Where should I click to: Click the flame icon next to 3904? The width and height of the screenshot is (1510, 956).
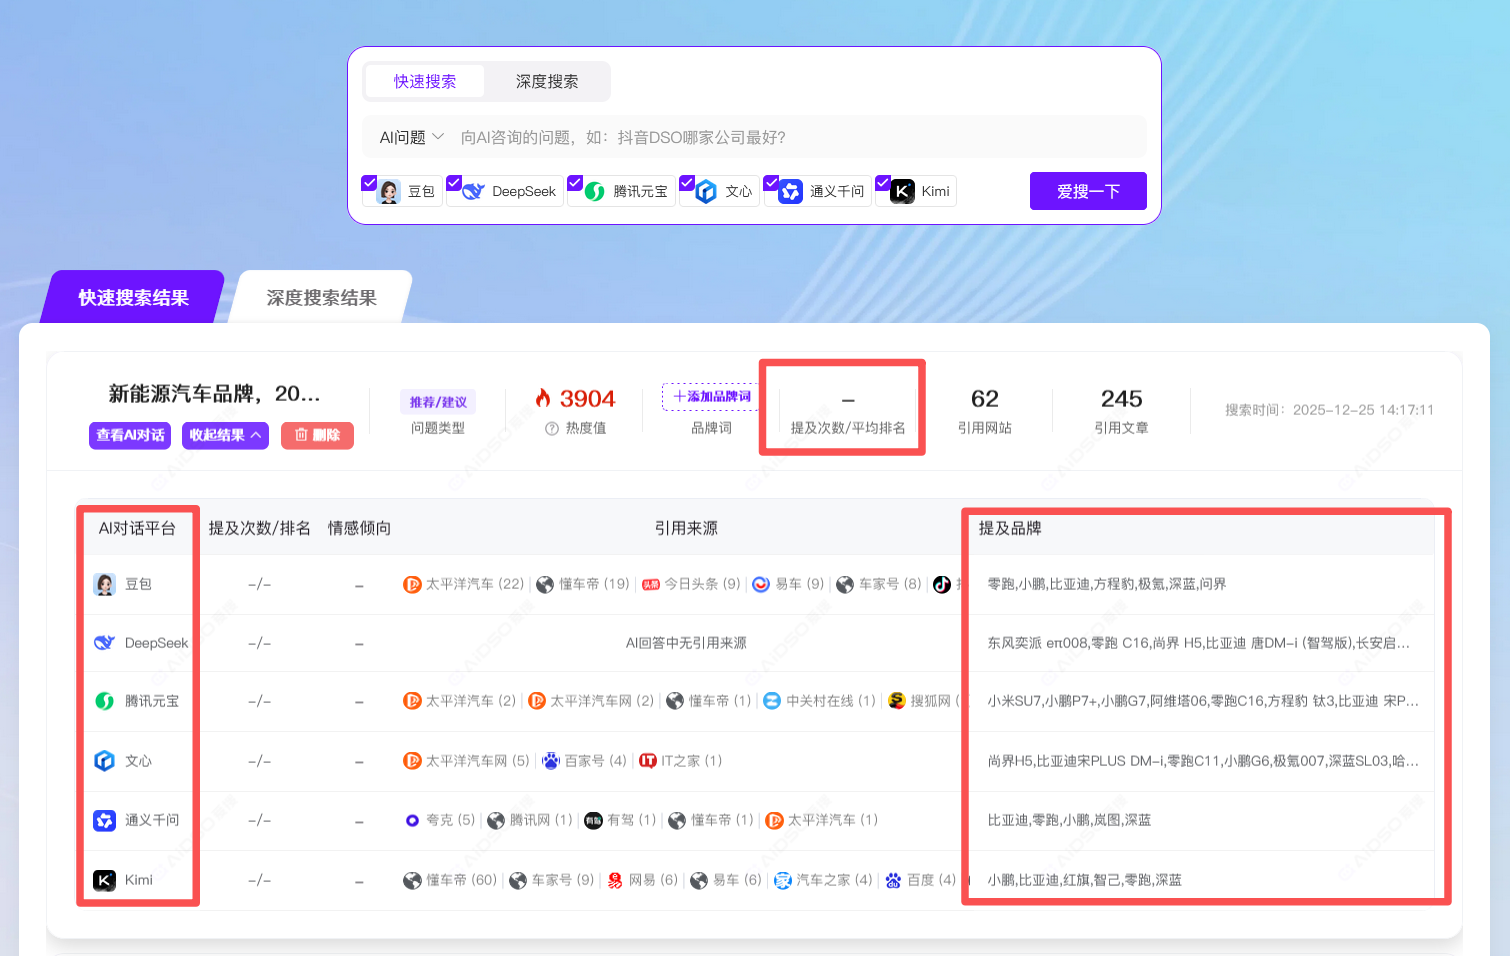(543, 398)
